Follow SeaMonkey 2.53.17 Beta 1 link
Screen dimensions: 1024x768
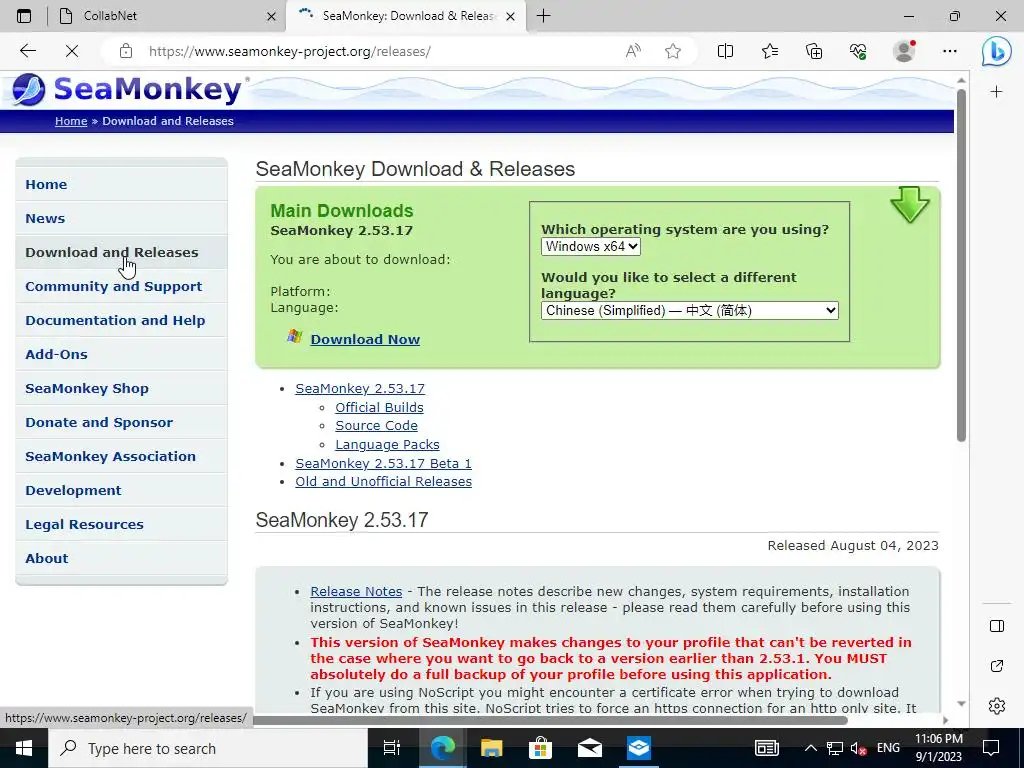383,464
